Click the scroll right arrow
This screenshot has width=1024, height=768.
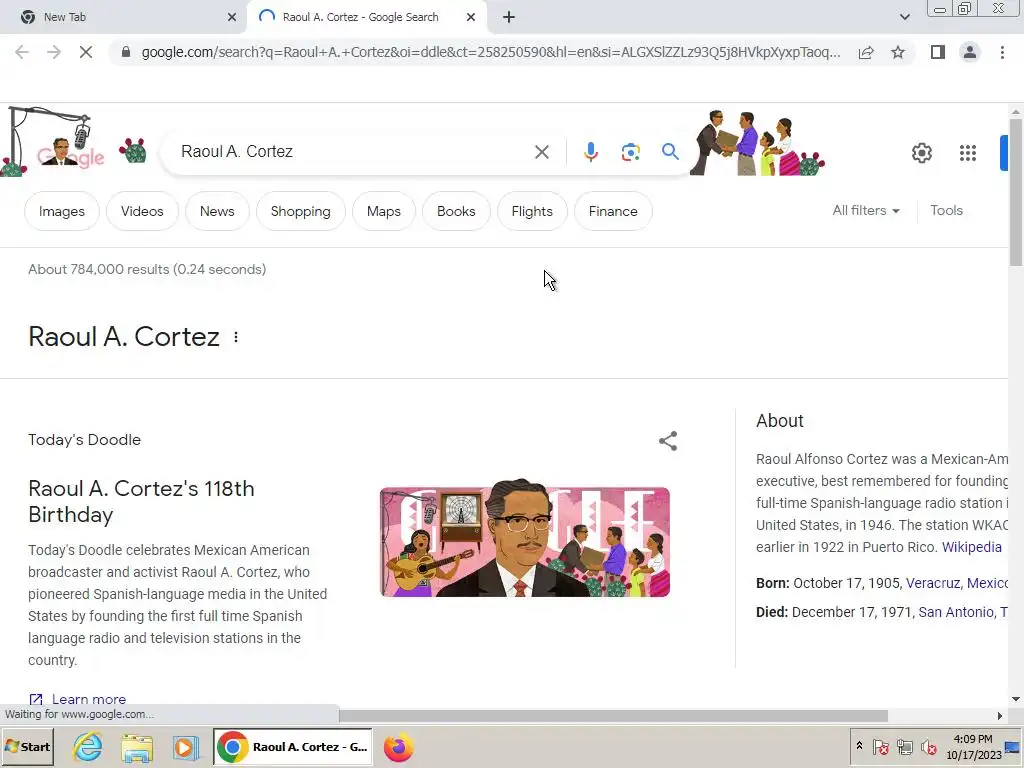[x=1000, y=716]
